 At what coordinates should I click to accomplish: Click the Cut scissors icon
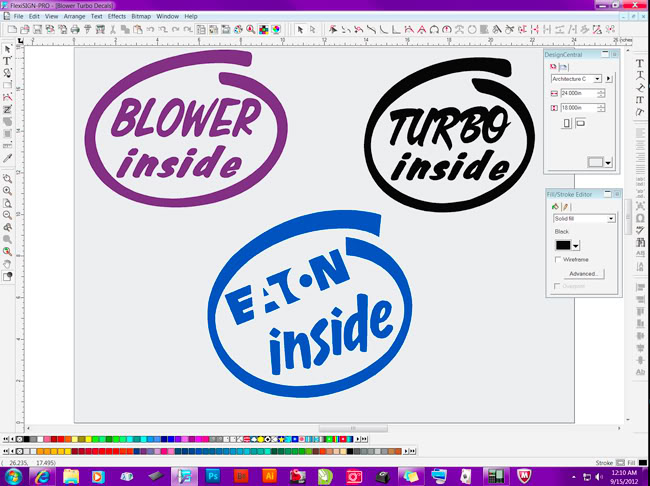pyautogui.click(x=114, y=29)
